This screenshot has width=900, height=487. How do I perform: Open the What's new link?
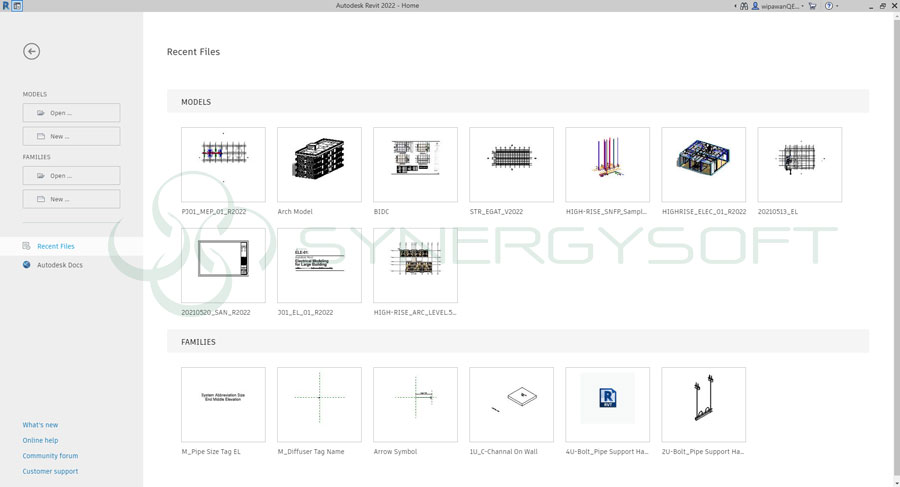[x=40, y=425]
